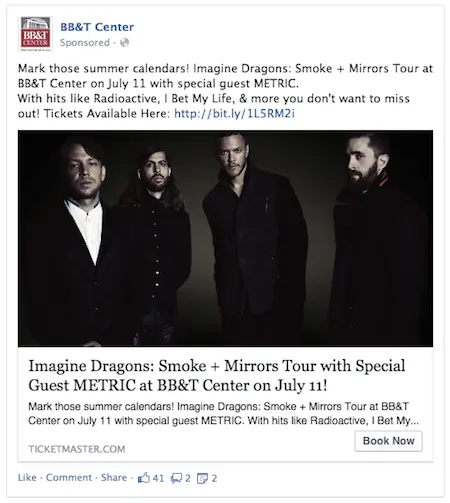Open the Imagine Dragons Smoke + Mirrors headline
The width and height of the screenshot is (450, 503).
coord(217,375)
